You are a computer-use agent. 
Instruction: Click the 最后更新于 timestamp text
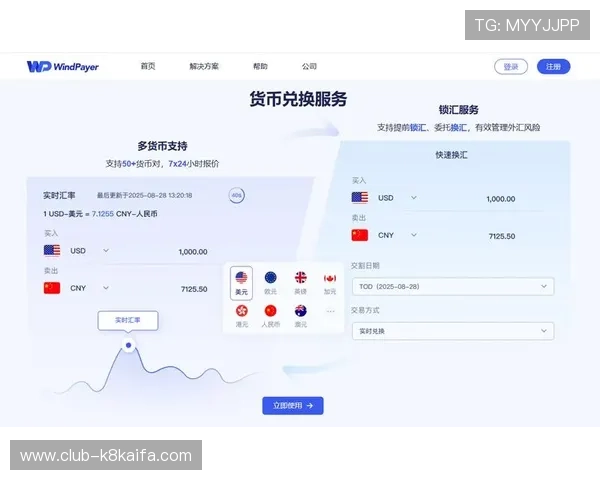[x=144, y=195]
